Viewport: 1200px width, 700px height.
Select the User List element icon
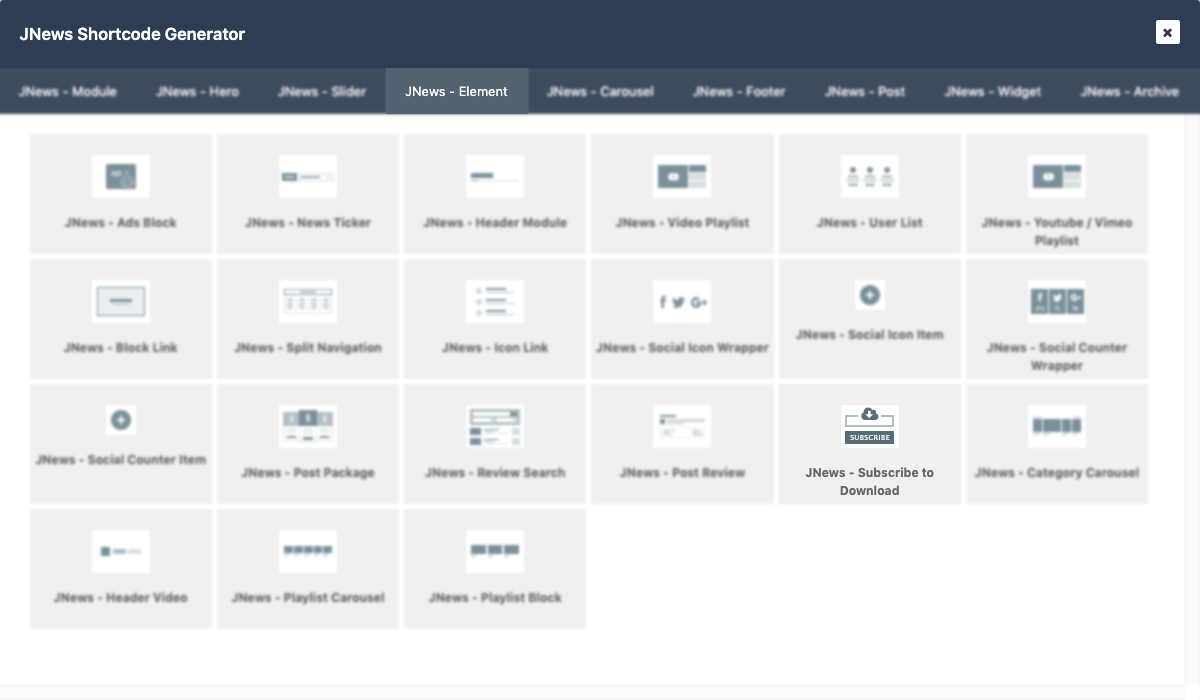[869, 177]
